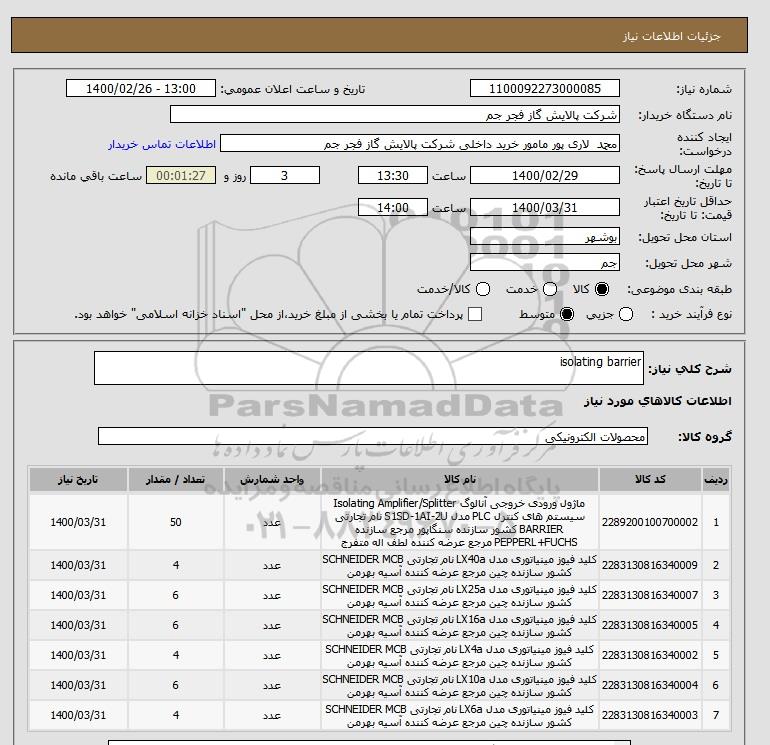Click the نام کالا column header

click(x=460, y=479)
